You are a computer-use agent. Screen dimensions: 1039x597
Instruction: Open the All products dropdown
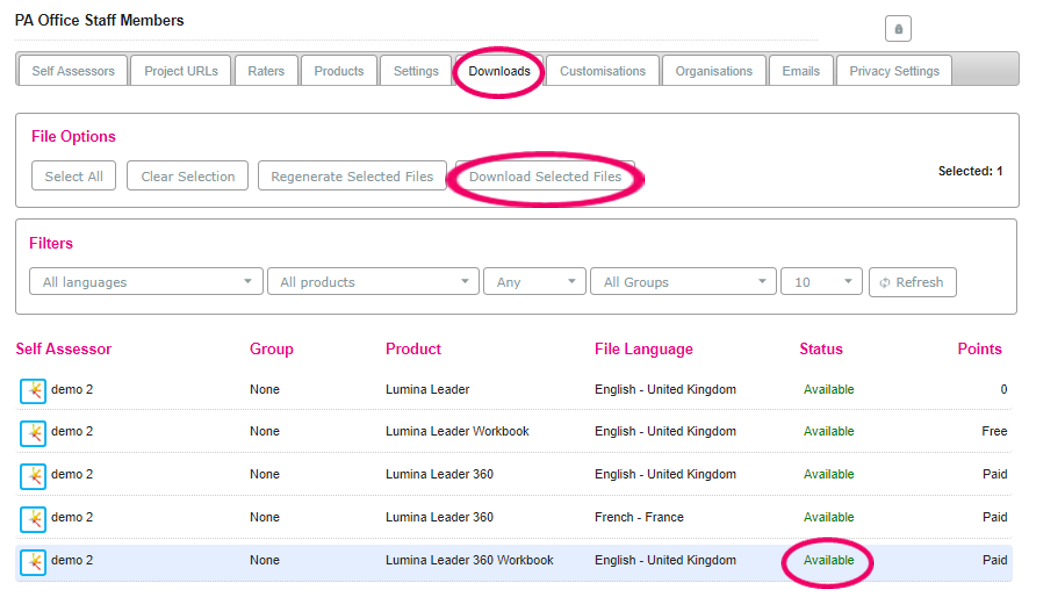[373, 282]
